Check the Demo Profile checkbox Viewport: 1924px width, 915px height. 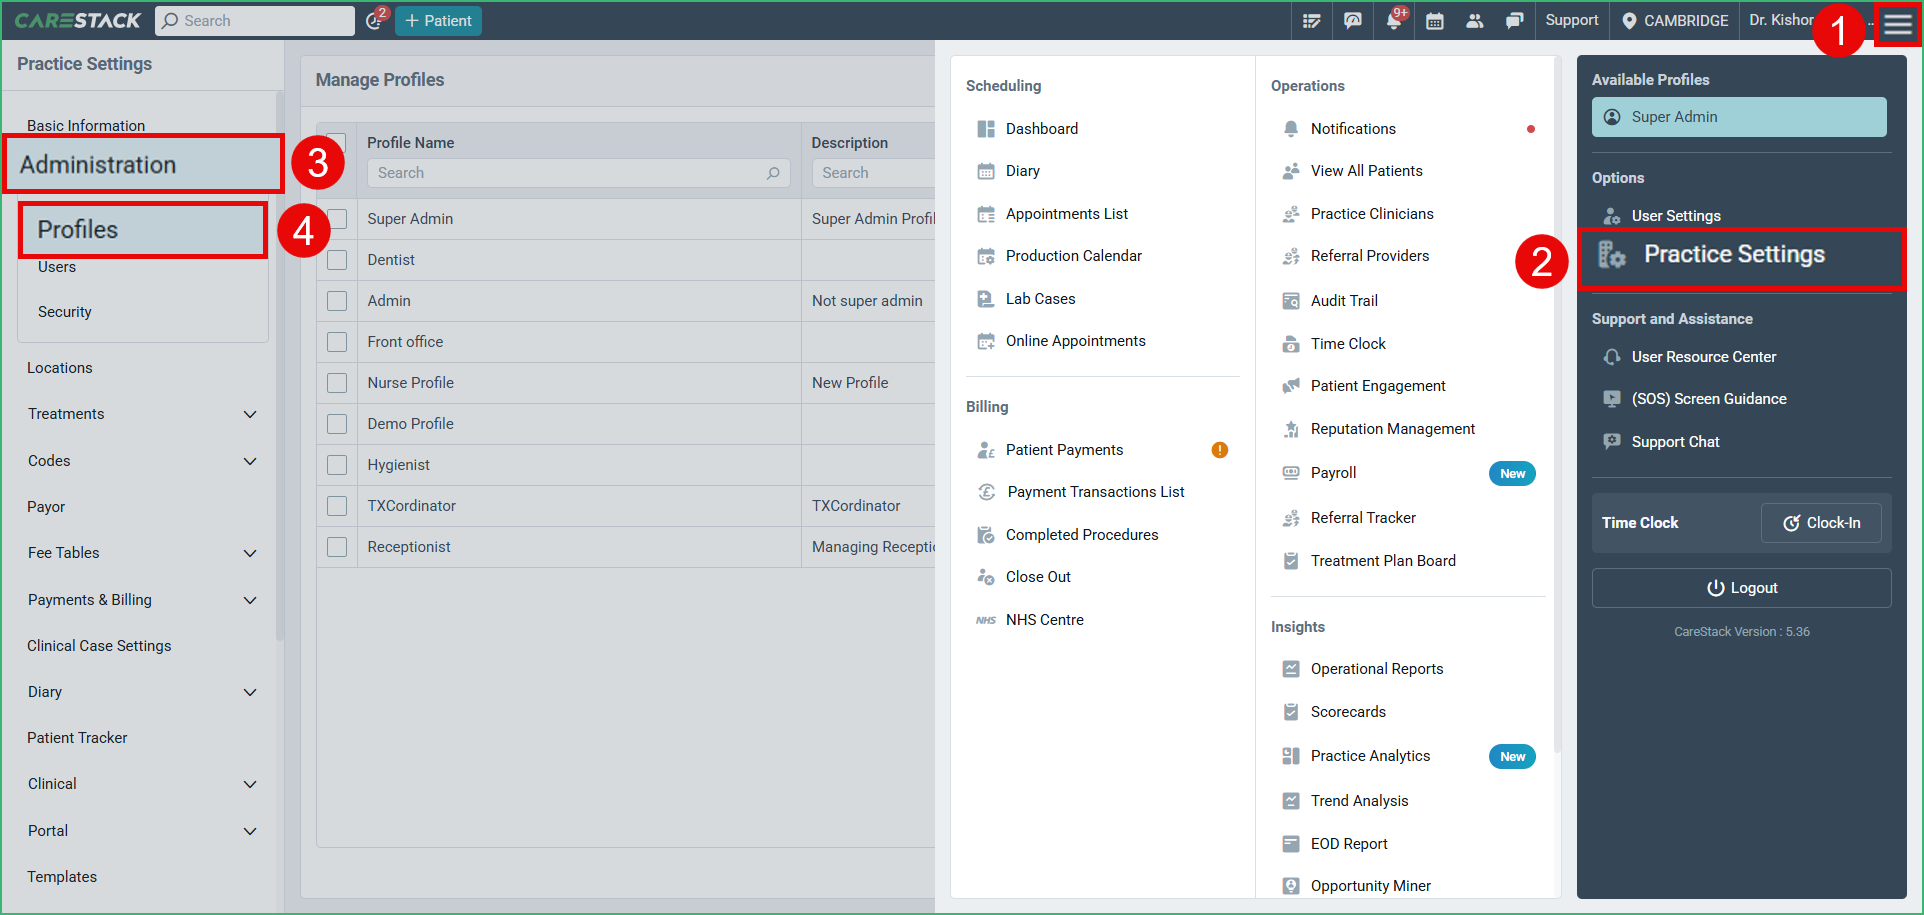[337, 424]
